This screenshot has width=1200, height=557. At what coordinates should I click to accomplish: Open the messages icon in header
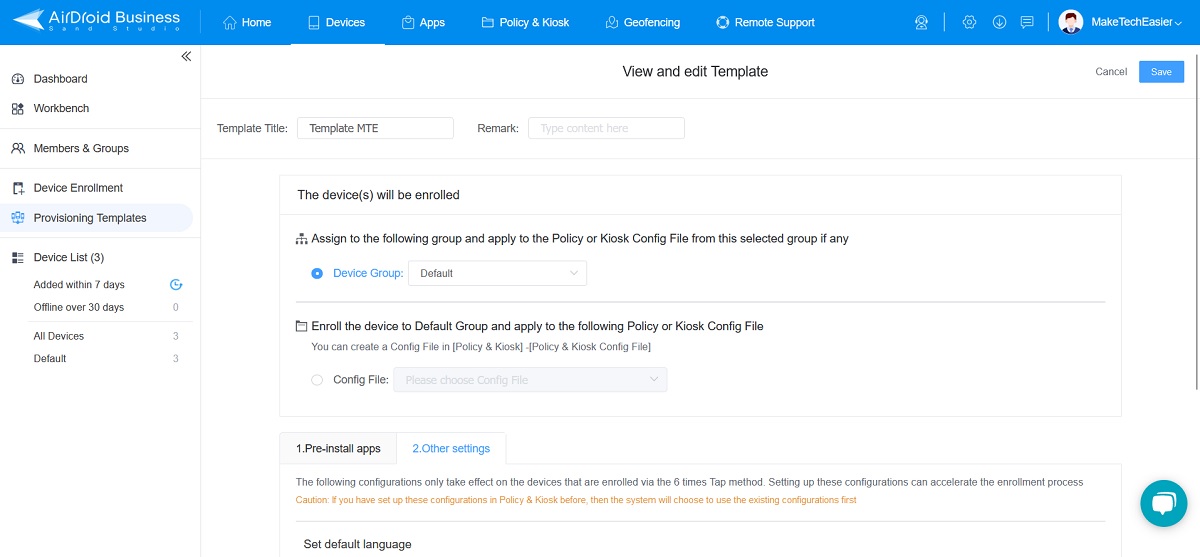pyautogui.click(x=1027, y=22)
